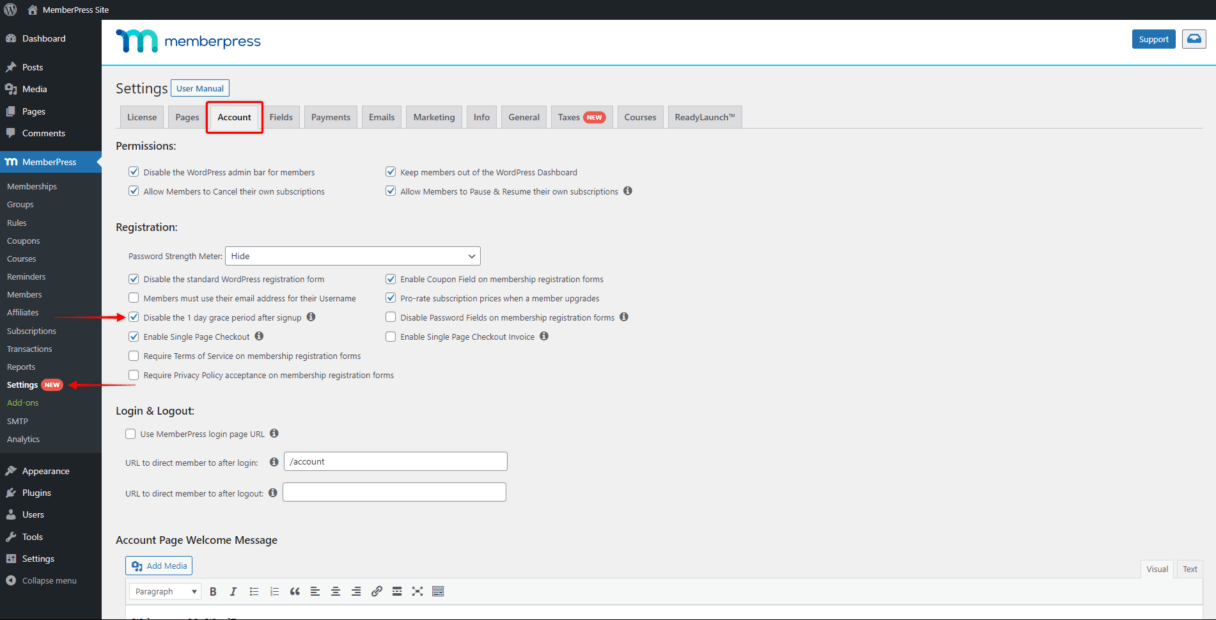The image size is (1216, 620).
Task: Check Use MemberPress login page URL
Action: [130, 434]
